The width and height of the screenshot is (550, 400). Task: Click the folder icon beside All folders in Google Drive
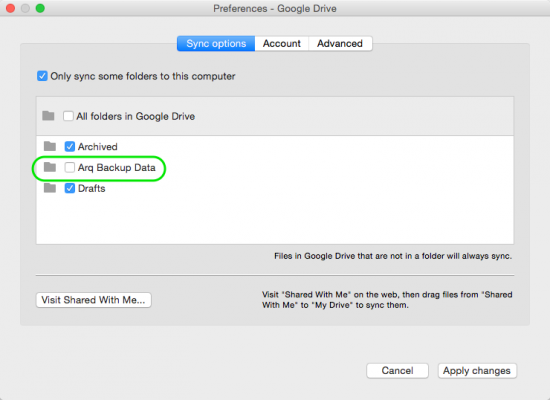(x=48, y=115)
